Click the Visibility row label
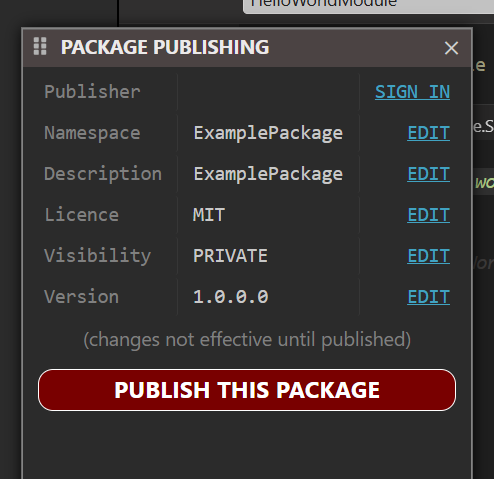 point(98,256)
